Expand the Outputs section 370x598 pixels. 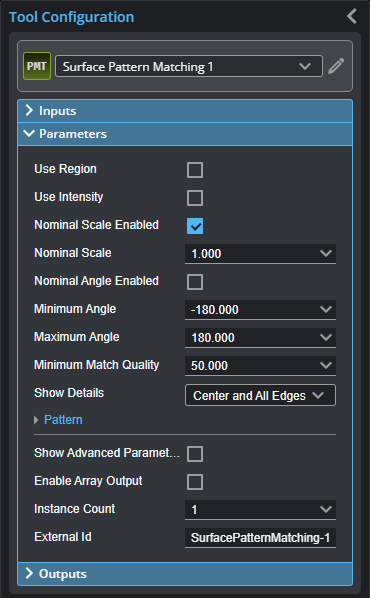(x=185, y=574)
